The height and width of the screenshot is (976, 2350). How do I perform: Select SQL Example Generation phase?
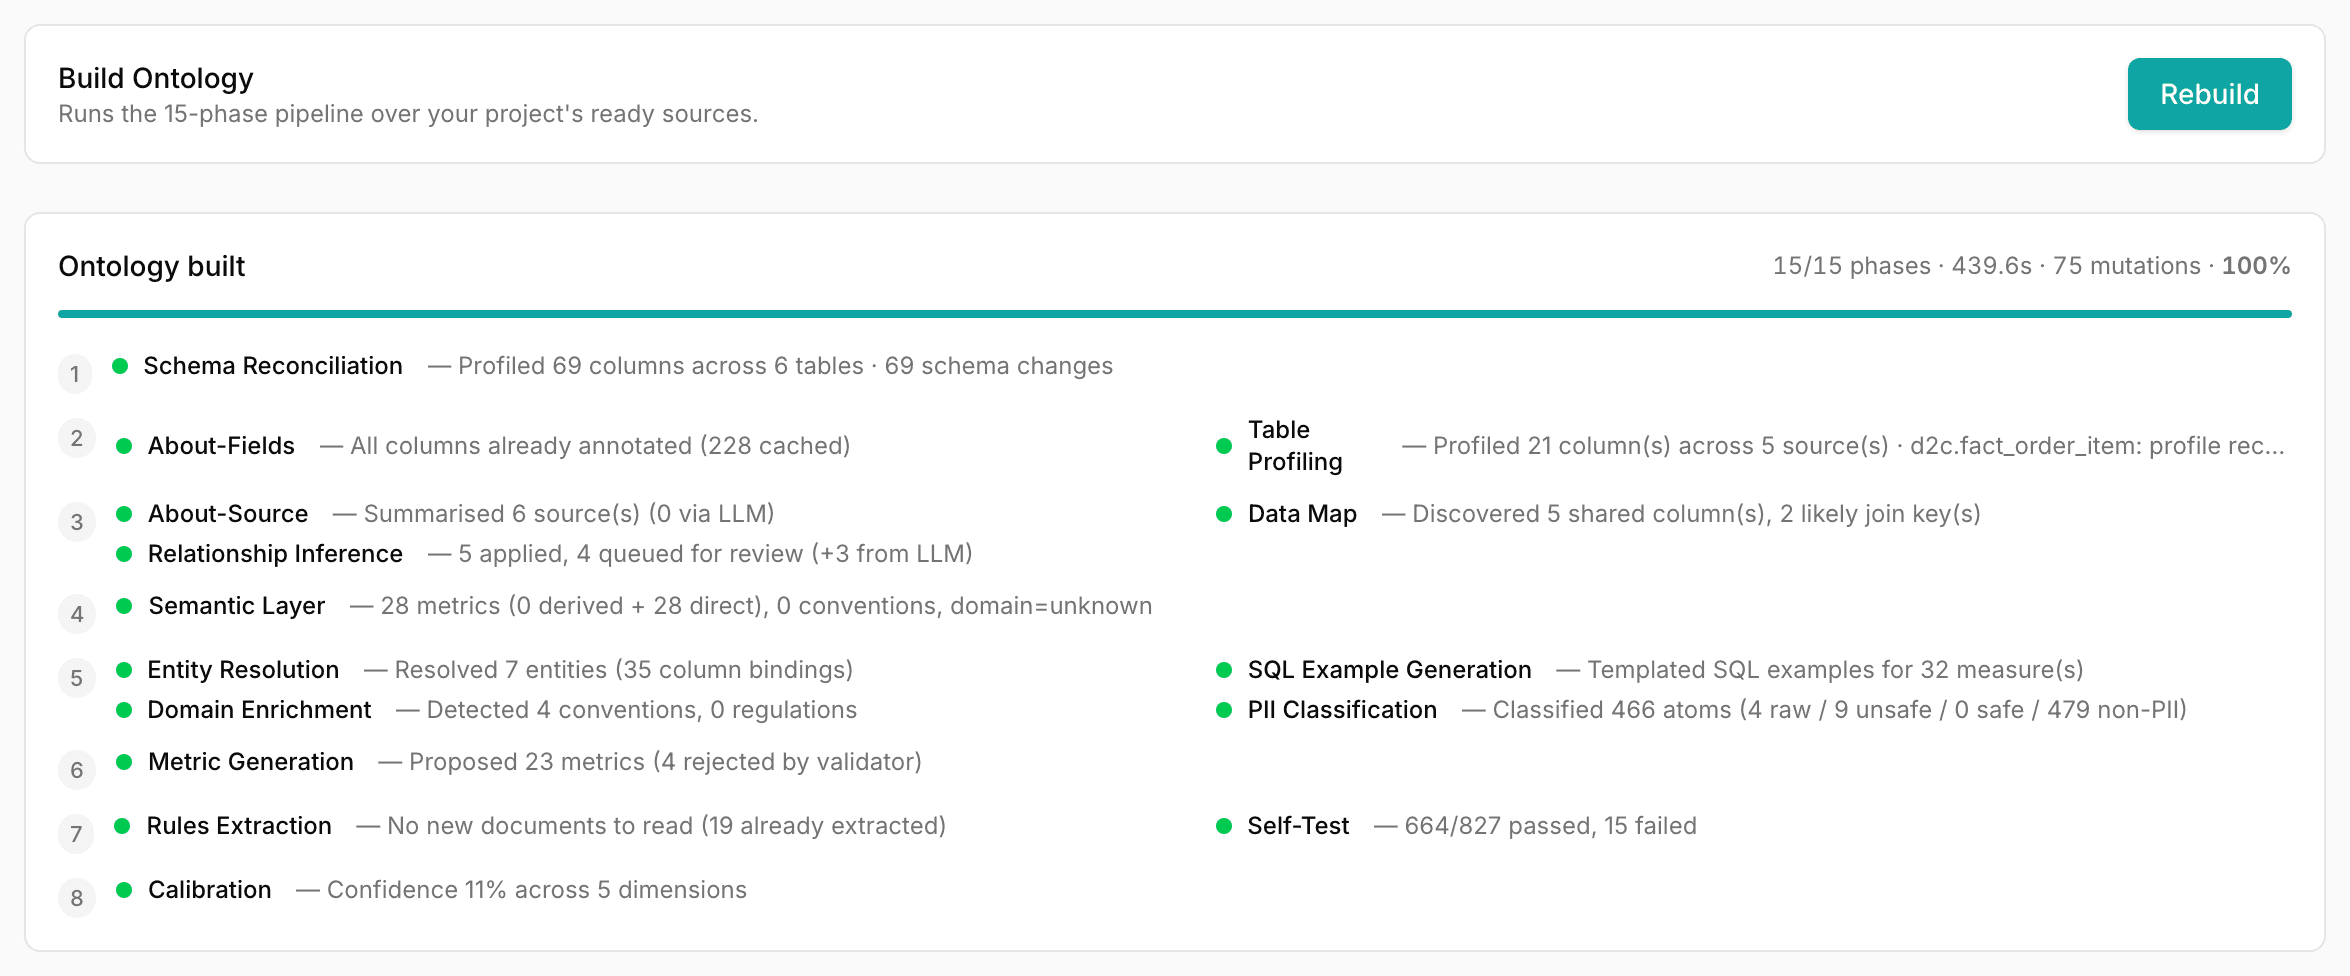point(1390,670)
